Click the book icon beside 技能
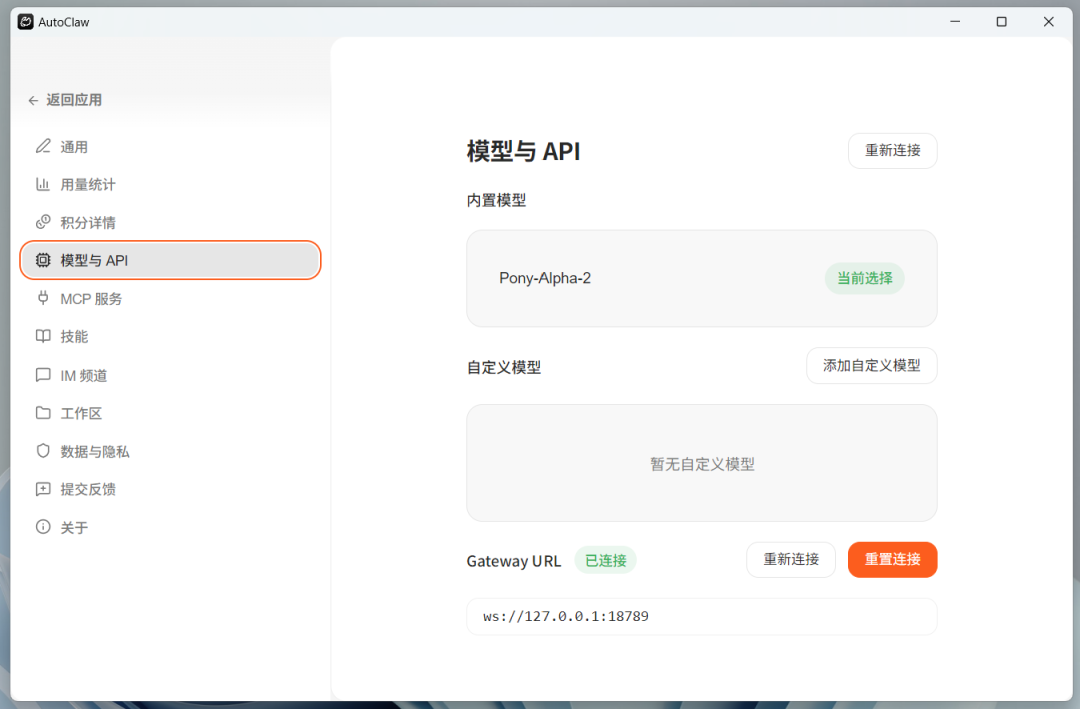The image size is (1080, 709). tap(43, 336)
